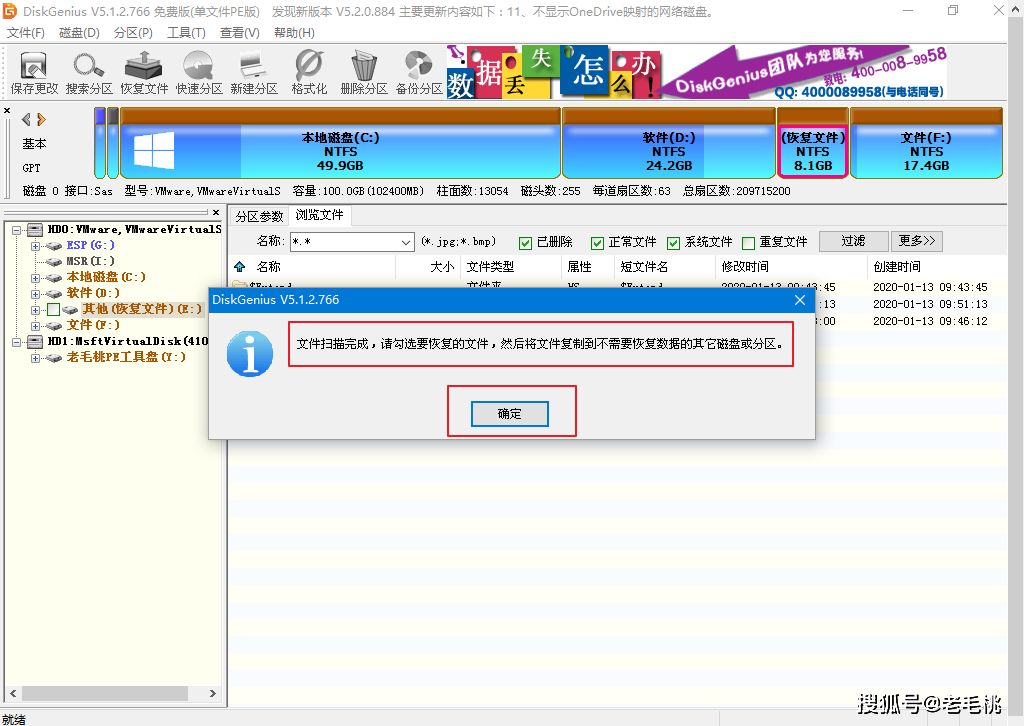The image size is (1024, 726).
Task: Click the 删除分区 delete partition icon
Action: click(x=364, y=73)
